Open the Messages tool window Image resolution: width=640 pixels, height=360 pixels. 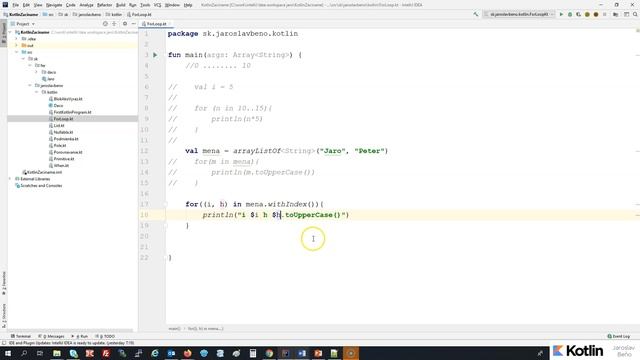[51, 336]
